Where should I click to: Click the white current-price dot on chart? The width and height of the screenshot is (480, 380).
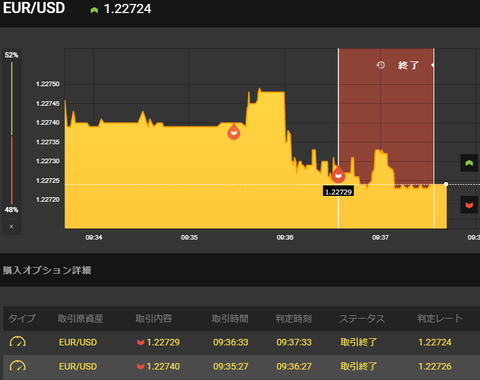446,184
